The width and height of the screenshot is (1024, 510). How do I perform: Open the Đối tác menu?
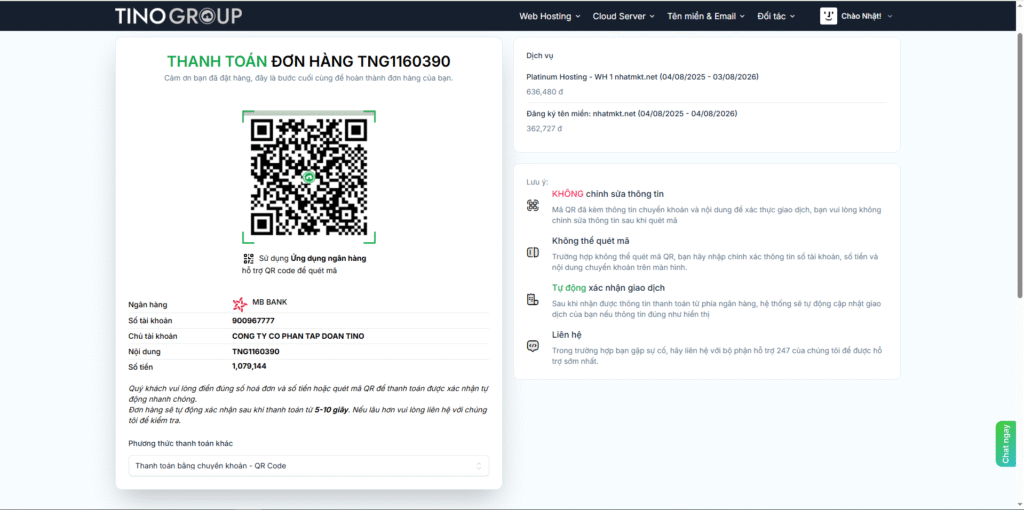777,16
